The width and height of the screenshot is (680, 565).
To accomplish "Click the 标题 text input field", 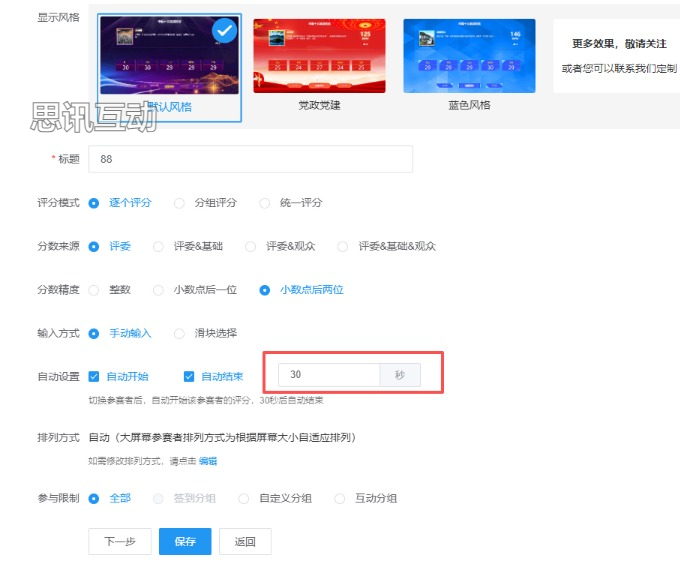I will pos(250,159).
